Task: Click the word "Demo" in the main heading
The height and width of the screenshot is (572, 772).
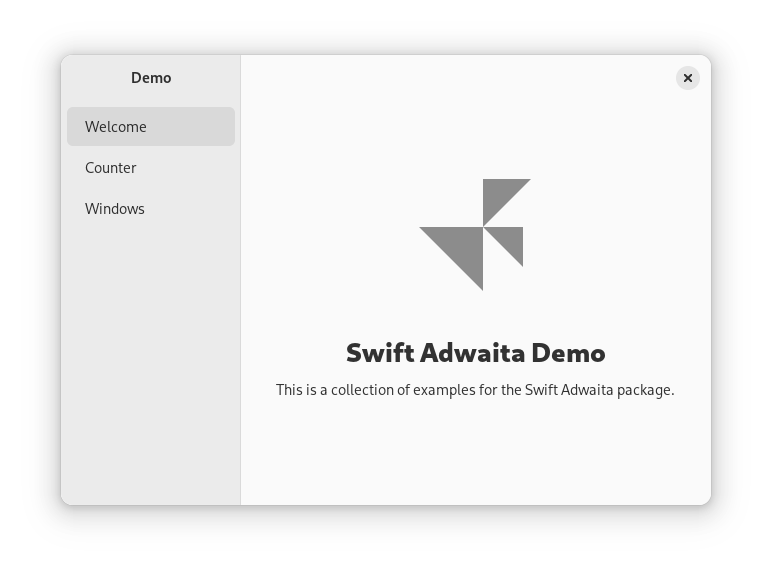Action: [x=568, y=353]
